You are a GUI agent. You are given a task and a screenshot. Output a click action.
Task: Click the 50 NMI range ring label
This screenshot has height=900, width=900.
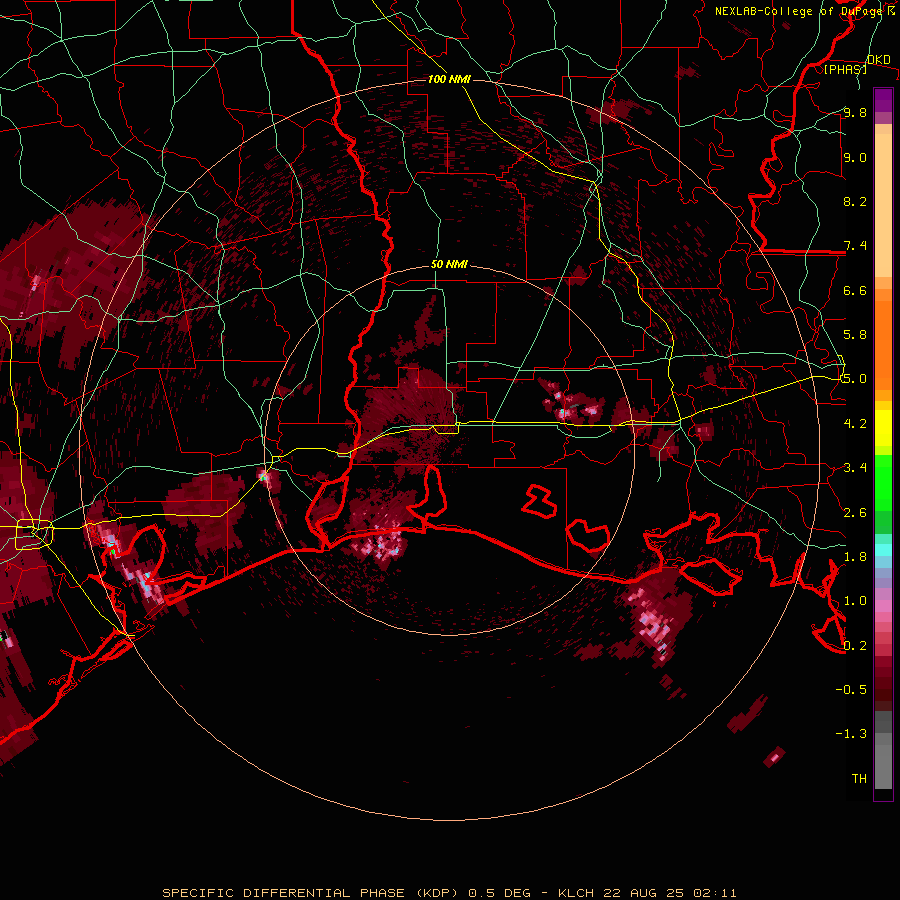[x=449, y=264]
